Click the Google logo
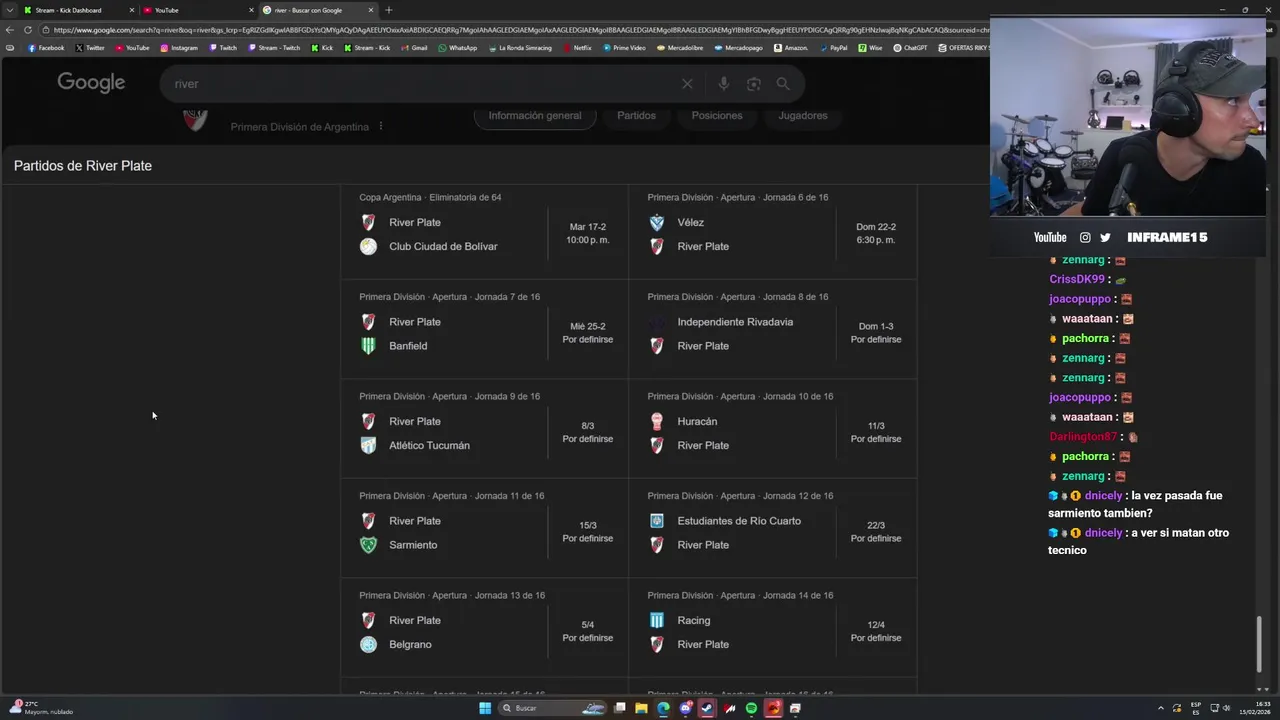Image resolution: width=1280 pixels, height=720 pixels. [91, 83]
